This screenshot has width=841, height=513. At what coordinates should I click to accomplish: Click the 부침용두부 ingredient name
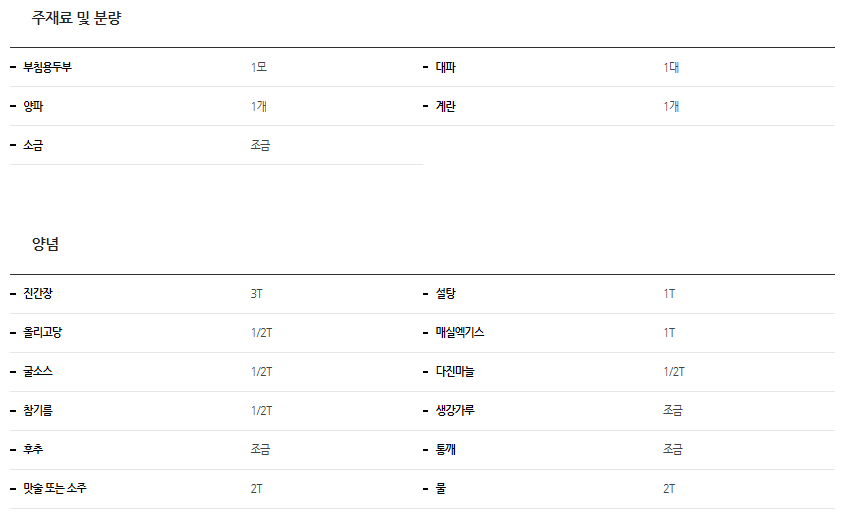47,68
